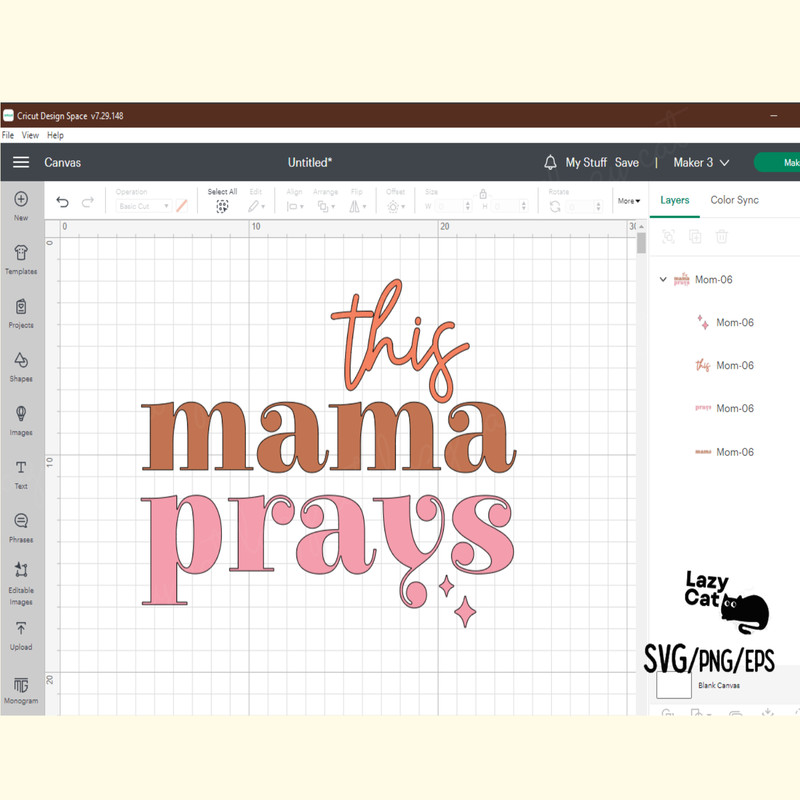Viewport: 800px width, 800px height.
Task: Open the Maker 3 machine dropdown
Action: point(699,162)
